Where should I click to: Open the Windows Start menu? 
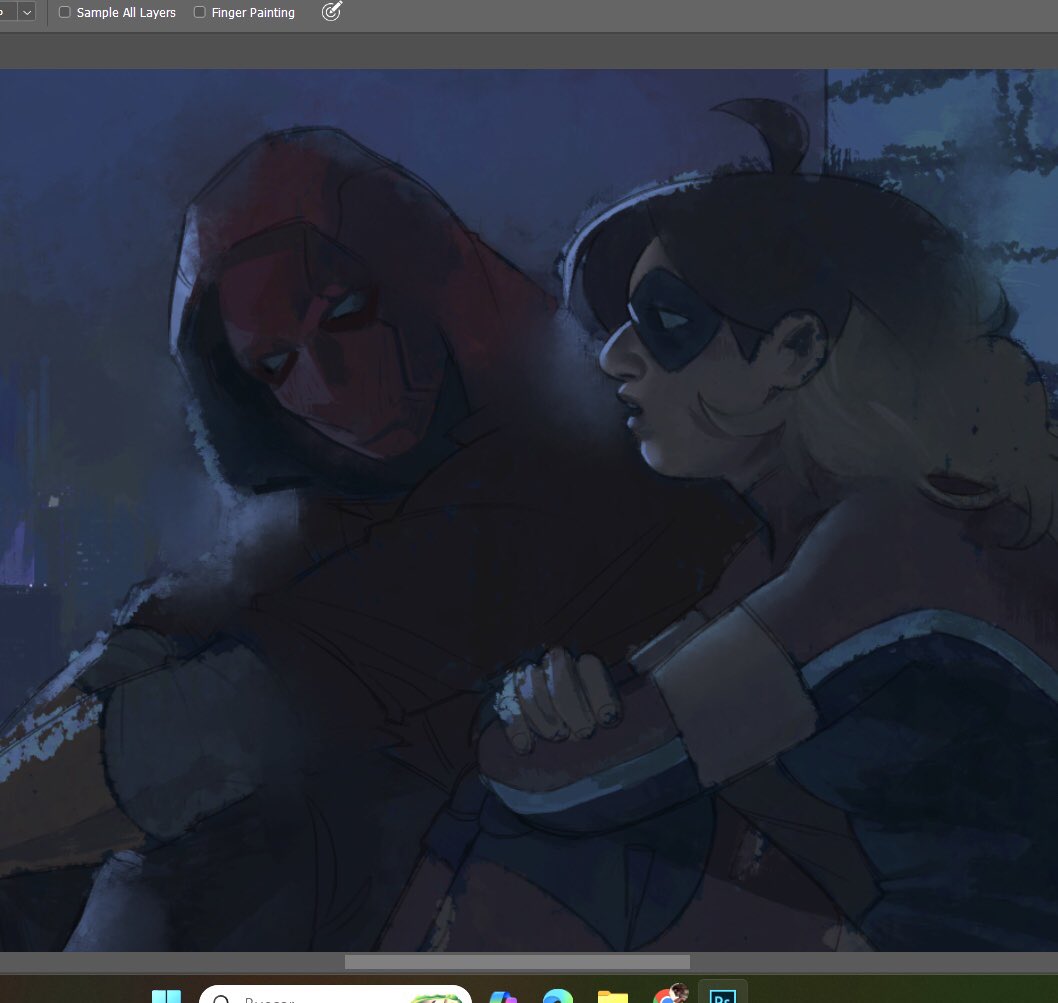166,996
